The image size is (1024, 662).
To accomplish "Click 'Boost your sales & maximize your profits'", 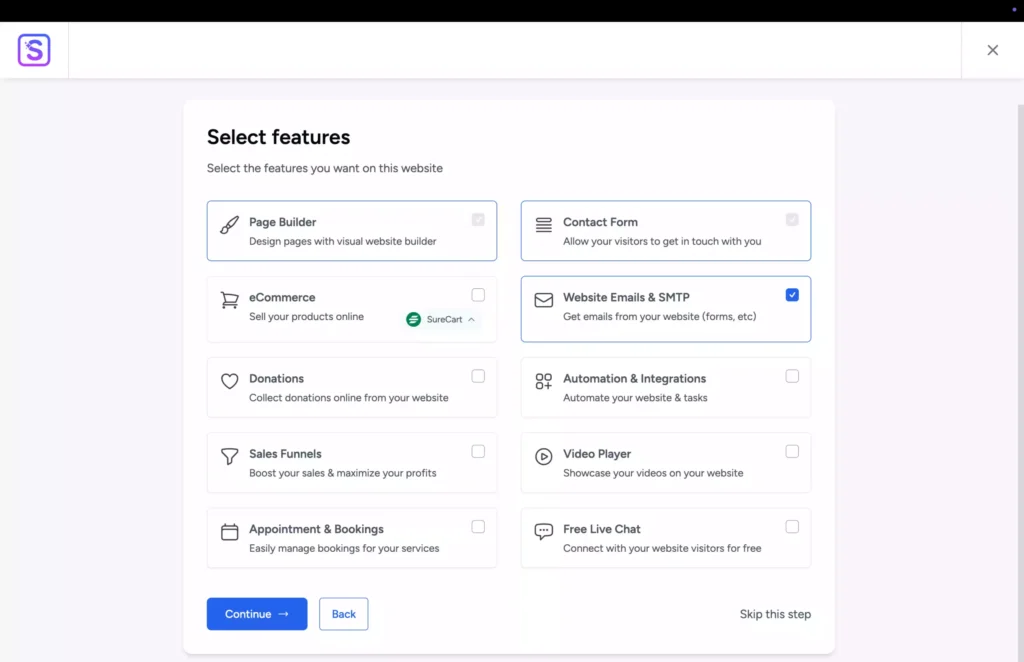I will pyautogui.click(x=342, y=473).
